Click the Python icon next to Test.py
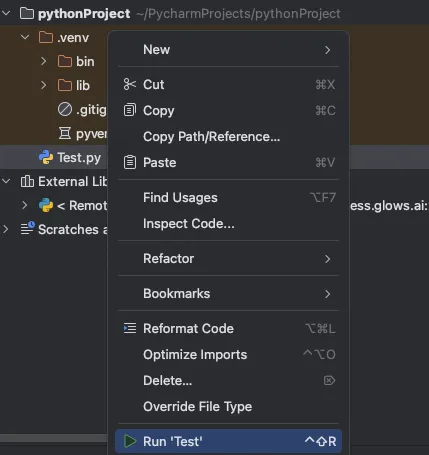The width and height of the screenshot is (429, 455). 46,157
